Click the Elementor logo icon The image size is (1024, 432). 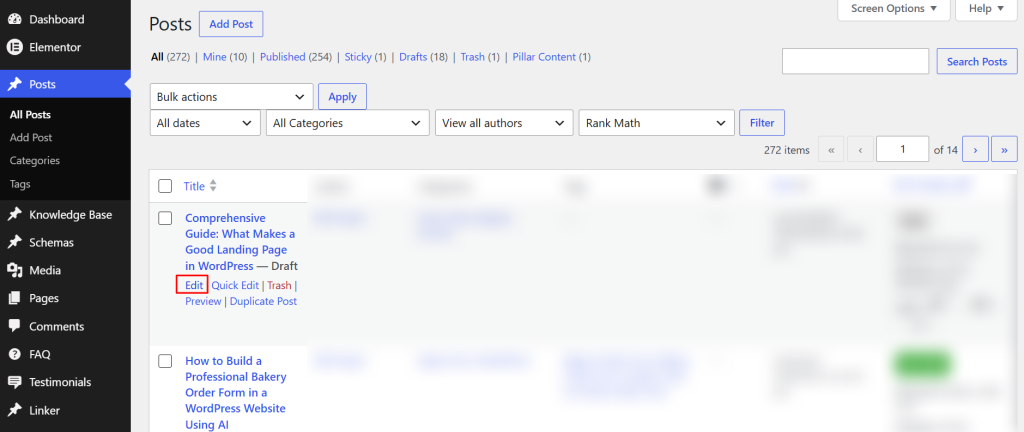tap(14, 47)
